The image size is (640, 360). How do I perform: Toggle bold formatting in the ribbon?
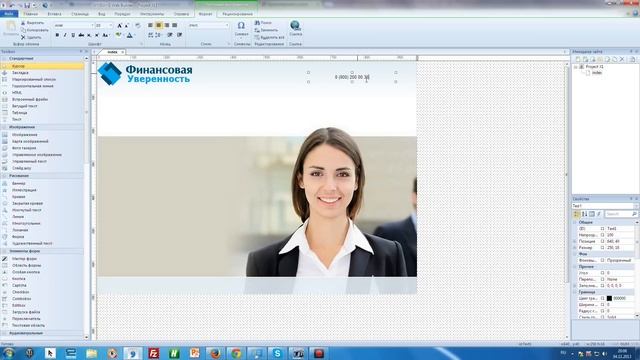point(57,36)
